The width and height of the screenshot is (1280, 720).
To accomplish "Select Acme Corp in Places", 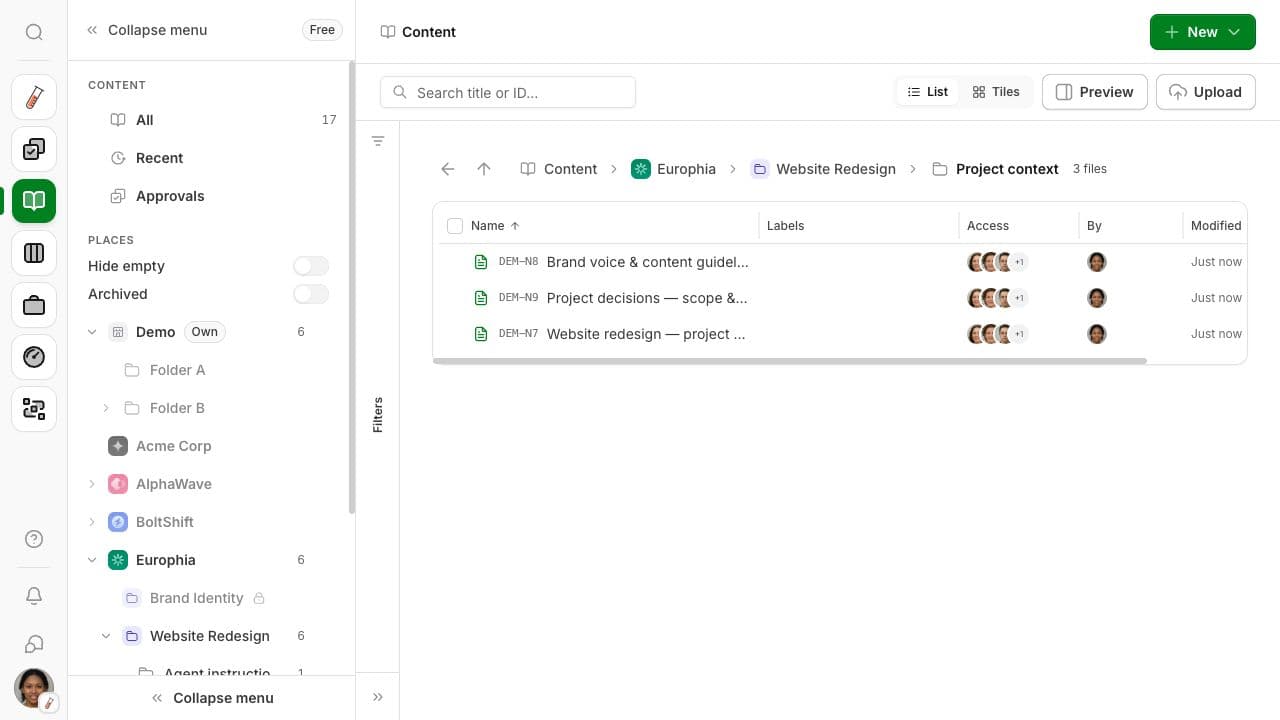I will [x=173, y=446].
